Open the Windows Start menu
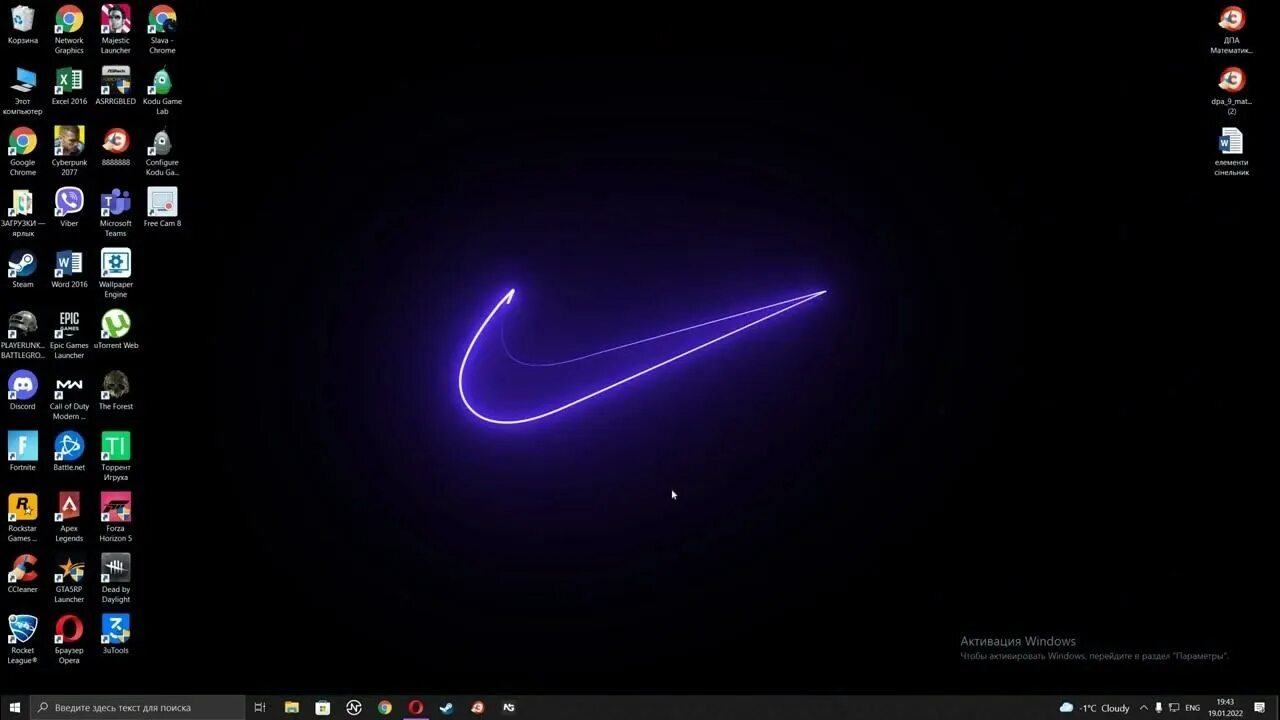 click(15, 707)
